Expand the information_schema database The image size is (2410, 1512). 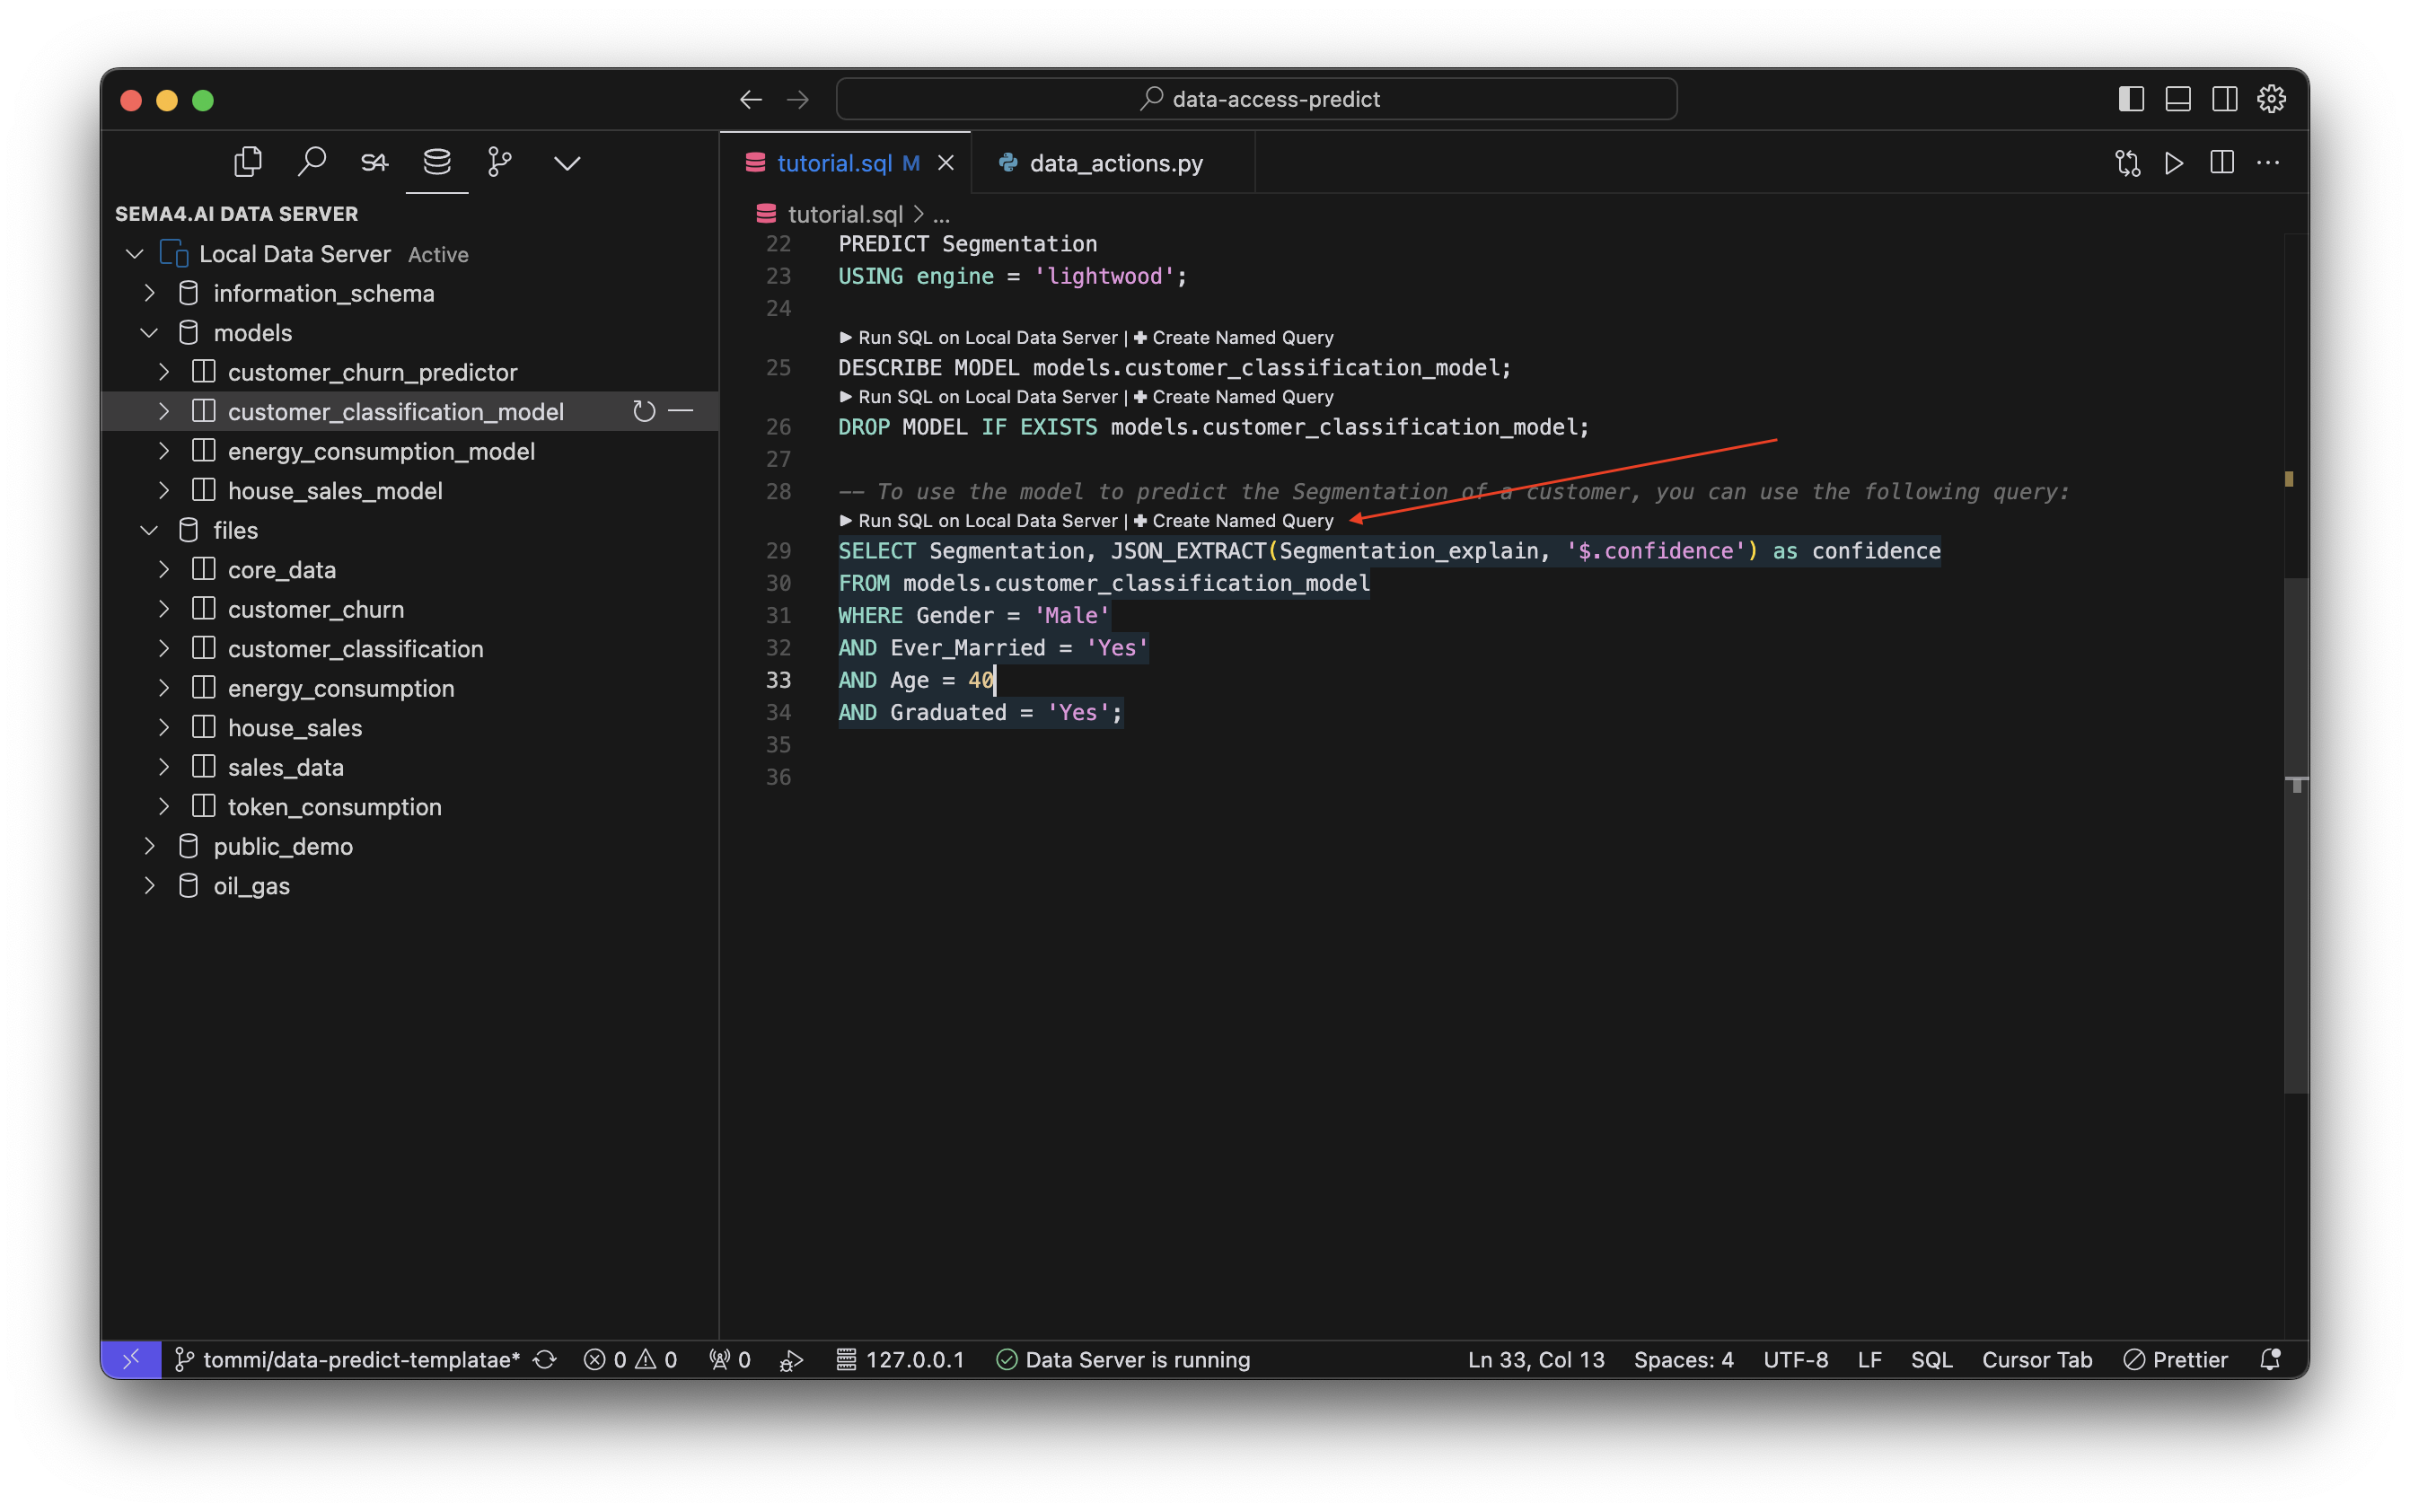point(149,293)
